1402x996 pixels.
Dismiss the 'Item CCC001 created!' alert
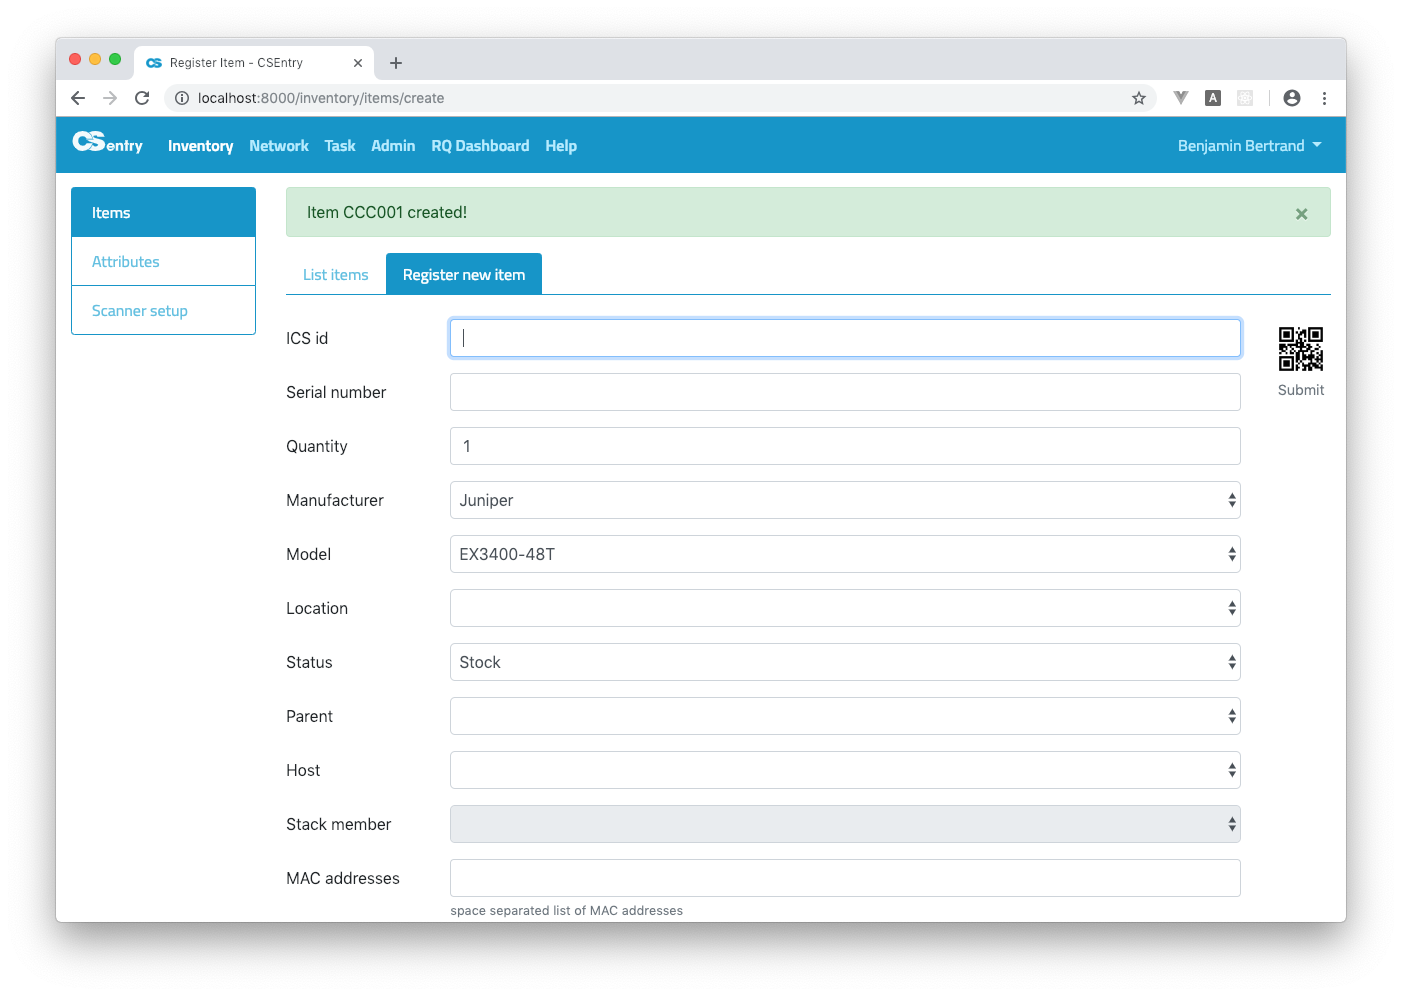click(x=1301, y=214)
